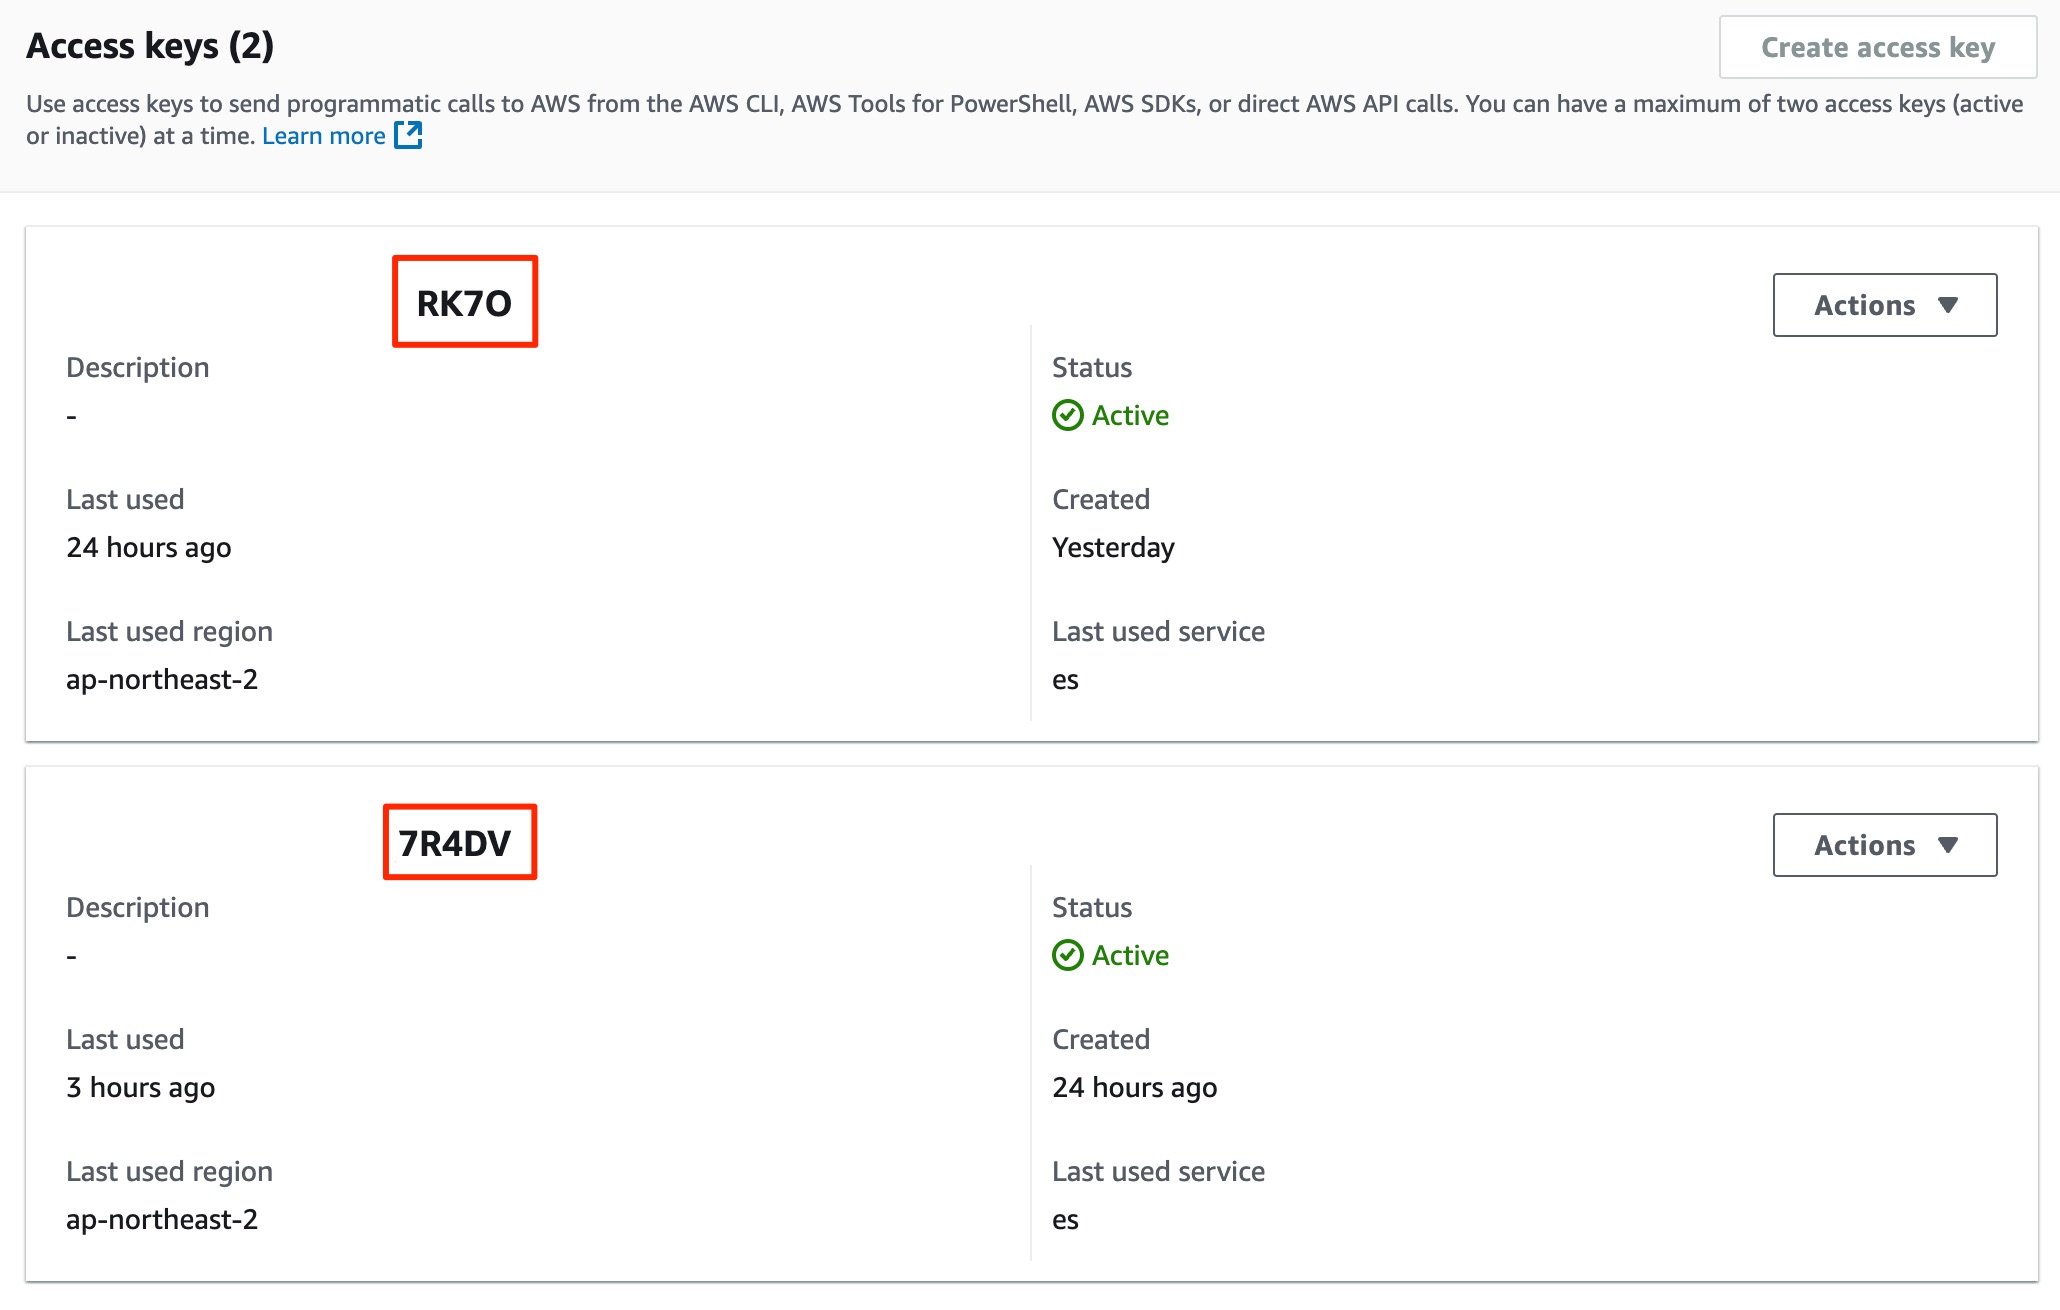Open Actions dropdown for access key RK7O

coord(1885,305)
